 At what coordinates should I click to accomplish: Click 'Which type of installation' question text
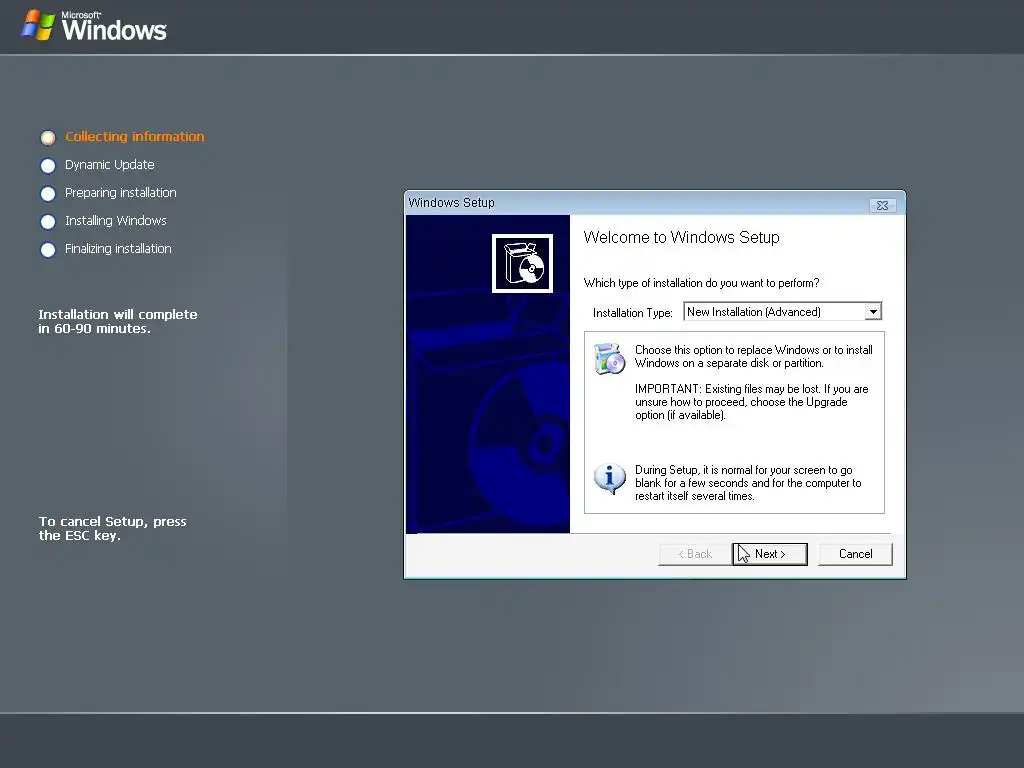[701, 283]
